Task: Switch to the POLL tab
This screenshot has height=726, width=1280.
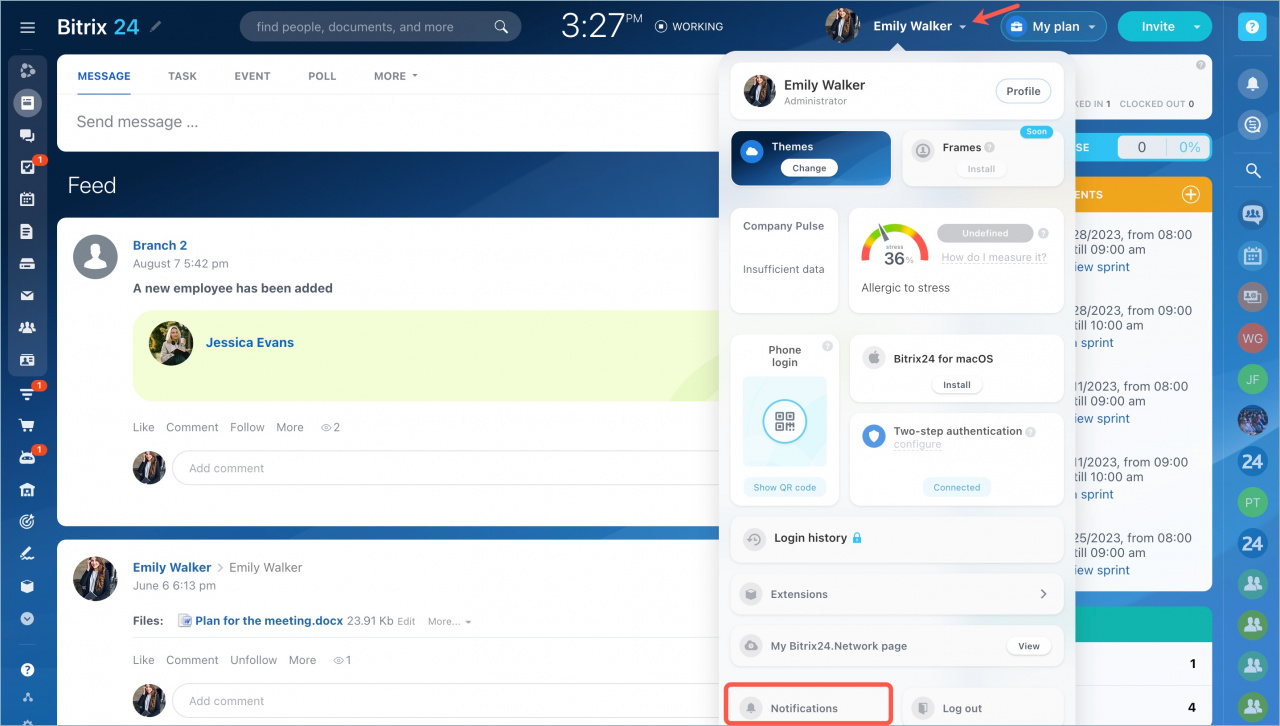Action: [x=322, y=76]
